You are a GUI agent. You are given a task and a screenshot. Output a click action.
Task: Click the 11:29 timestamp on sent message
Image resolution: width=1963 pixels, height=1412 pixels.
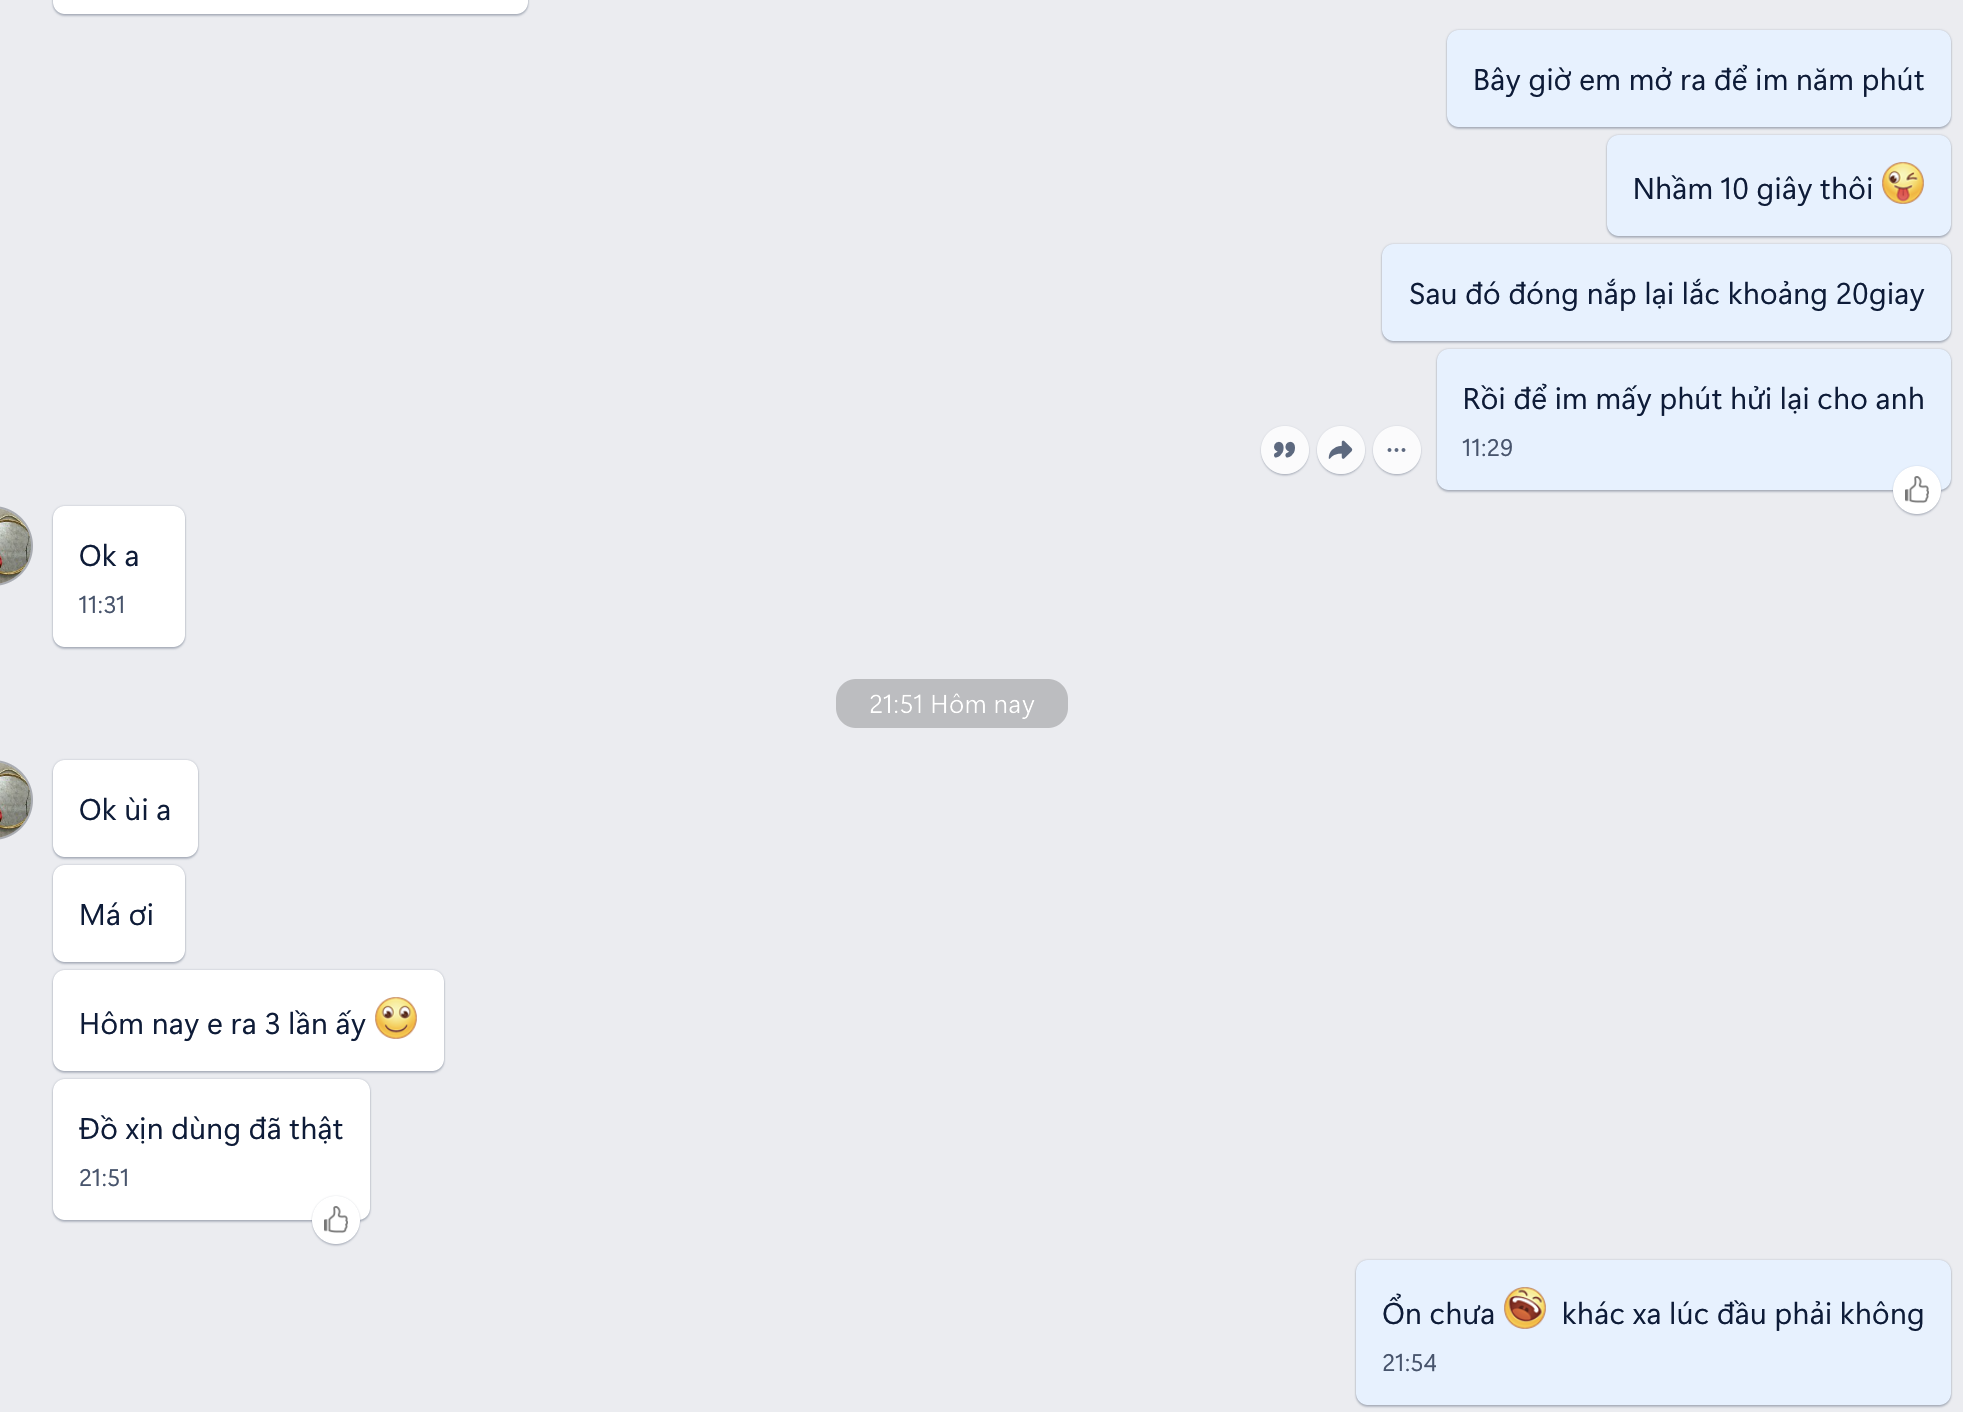coord(1487,448)
